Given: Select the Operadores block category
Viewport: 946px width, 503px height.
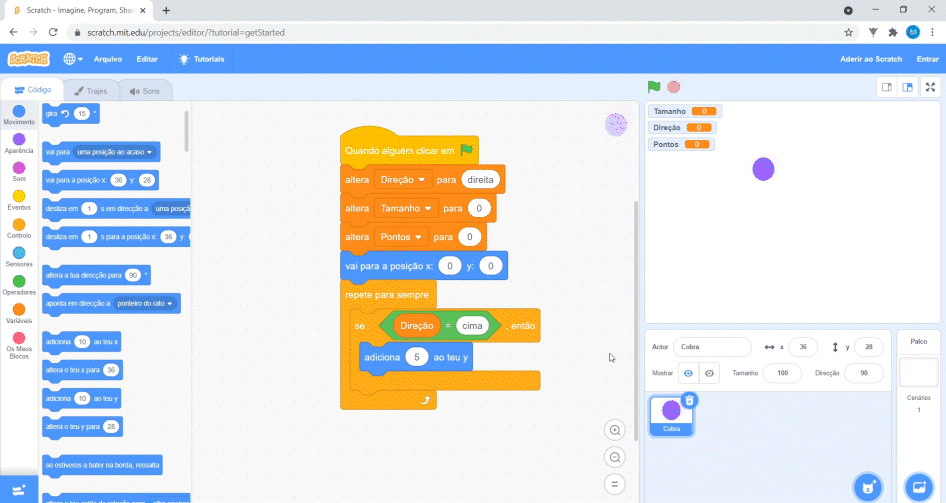Looking at the screenshot, I should (x=19, y=285).
